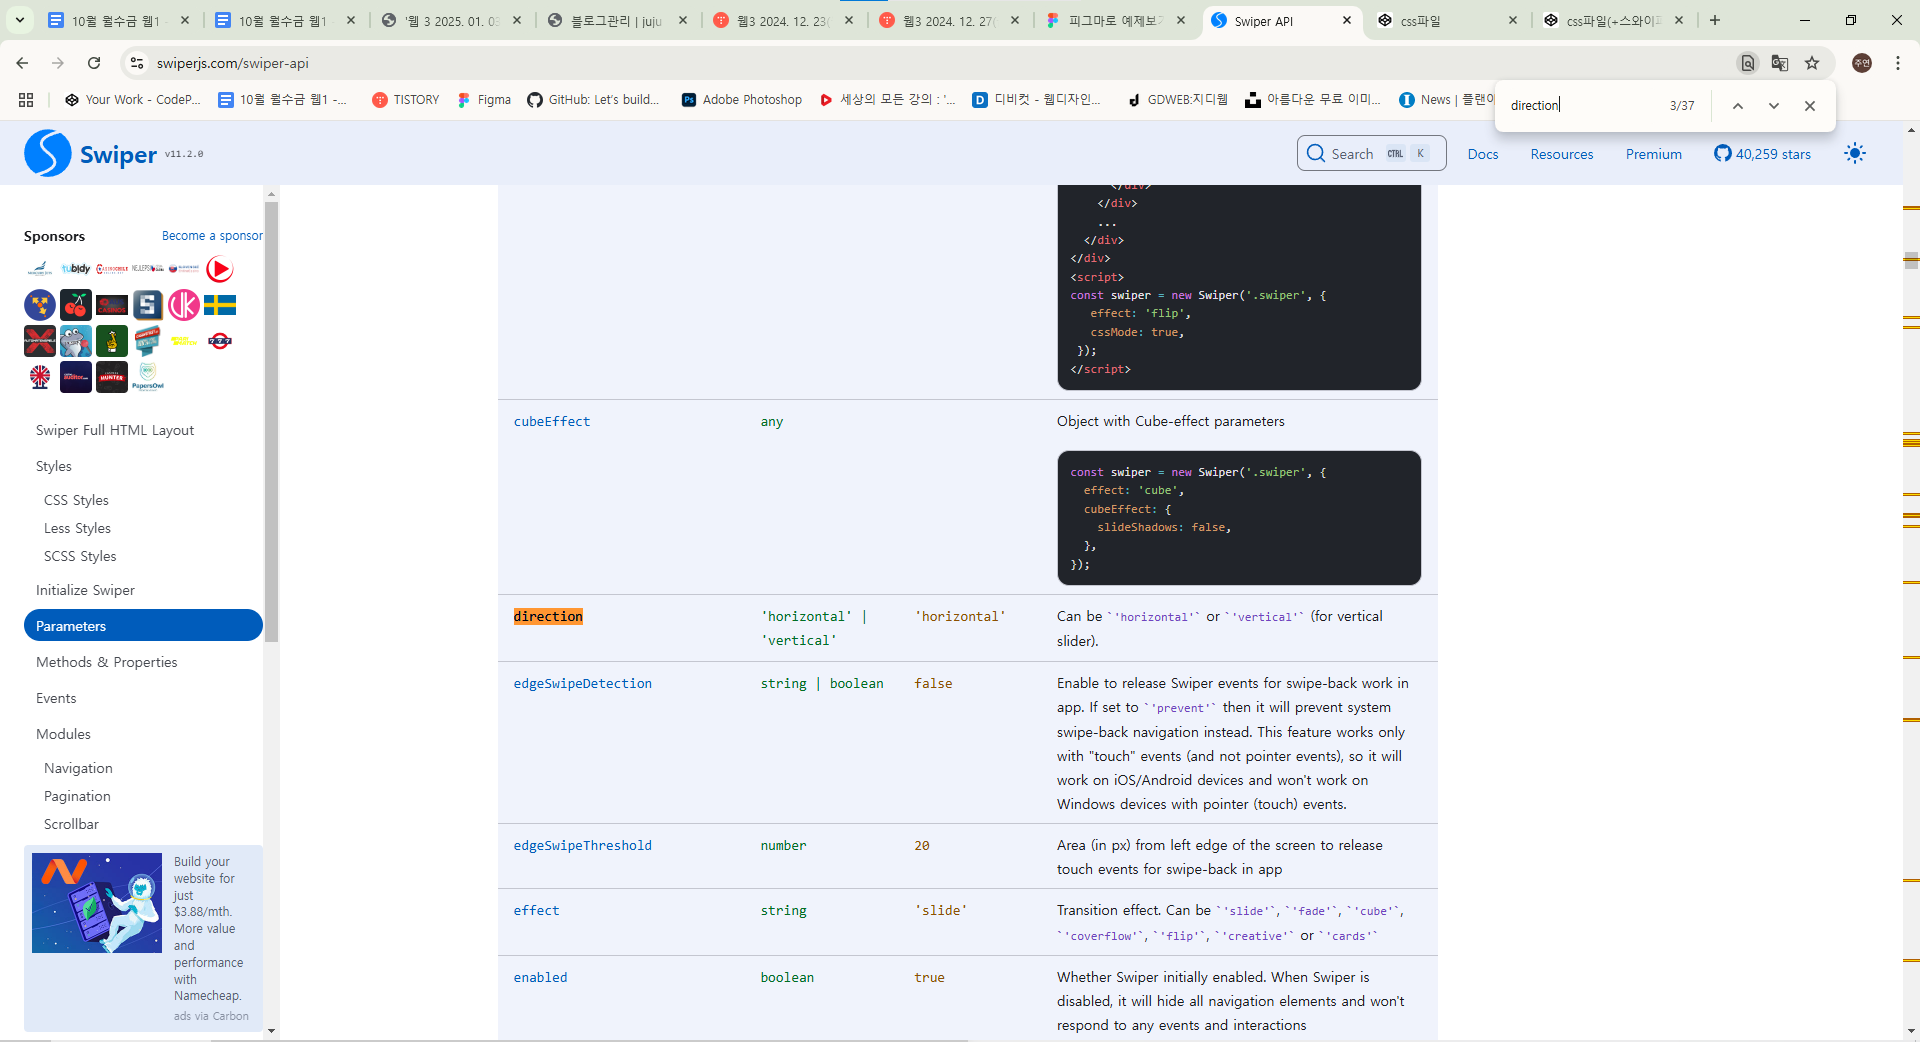Switch to the 블로그관리 | juju tab
Viewport: 1920px width, 1042px height.
(x=617, y=20)
